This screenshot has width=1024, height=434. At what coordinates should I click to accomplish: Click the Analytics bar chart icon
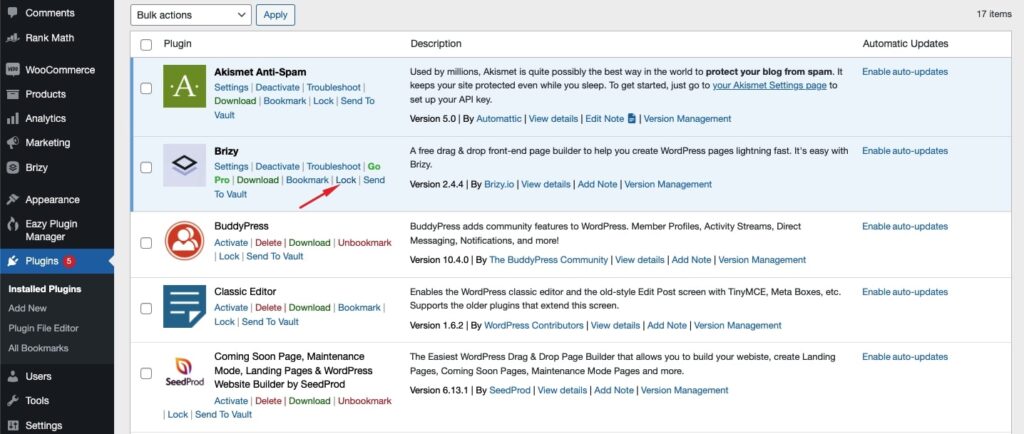[12, 119]
